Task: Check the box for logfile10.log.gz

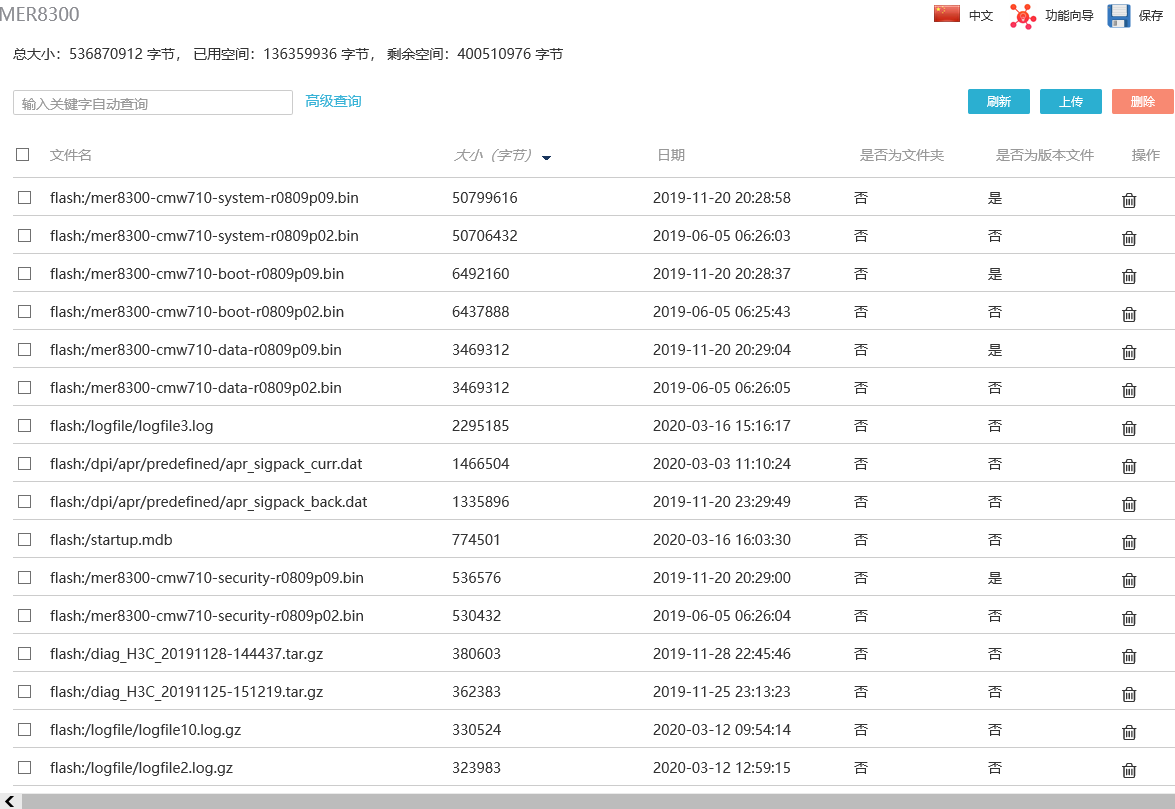Action: [x=25, y=730]
